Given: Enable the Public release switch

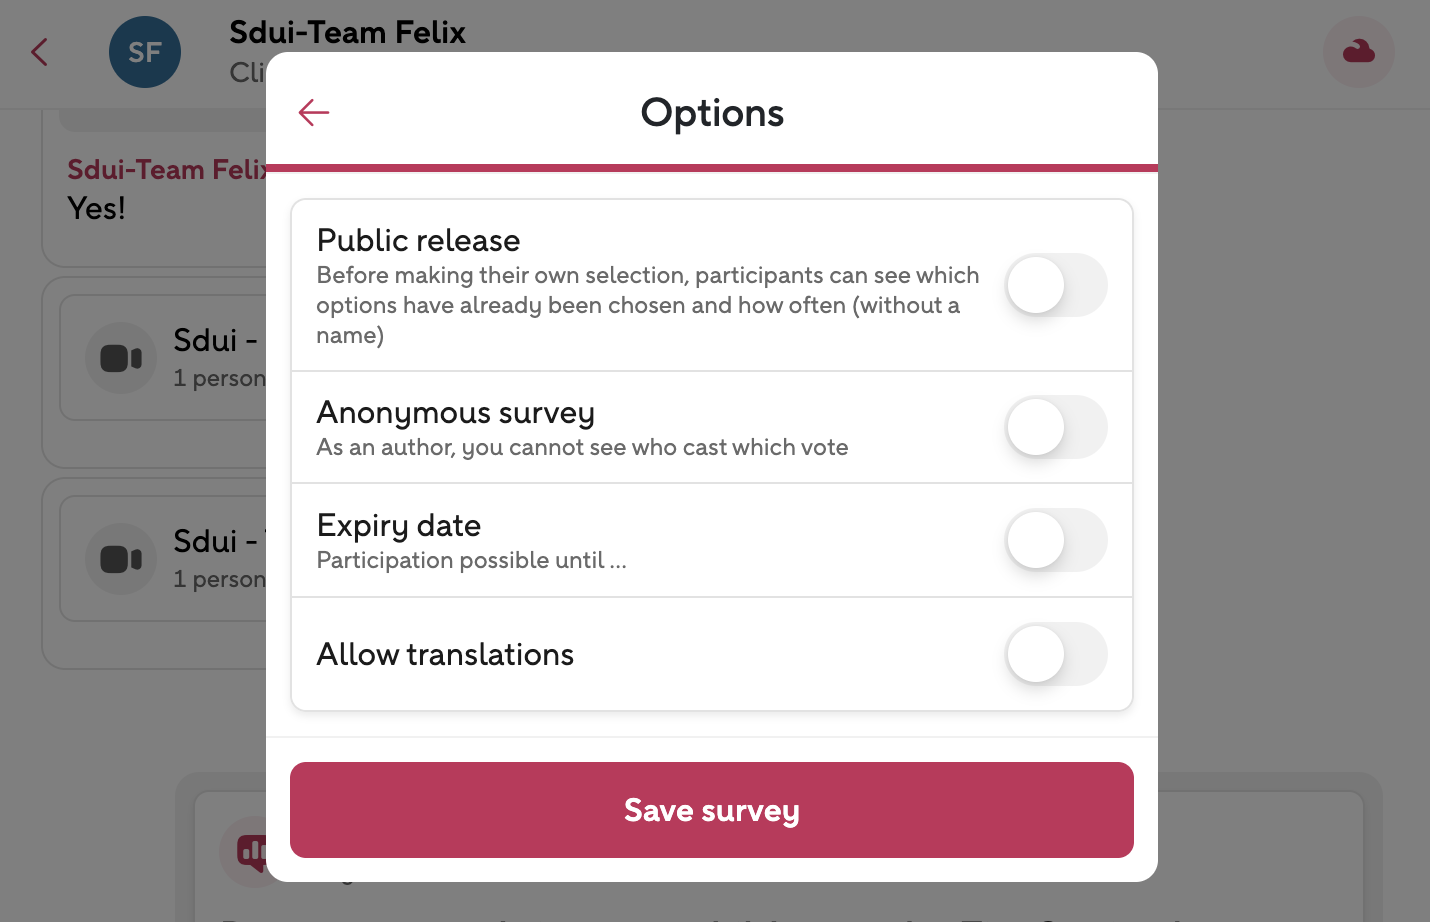Looking at the screenshot, I should click(1055, 285).
